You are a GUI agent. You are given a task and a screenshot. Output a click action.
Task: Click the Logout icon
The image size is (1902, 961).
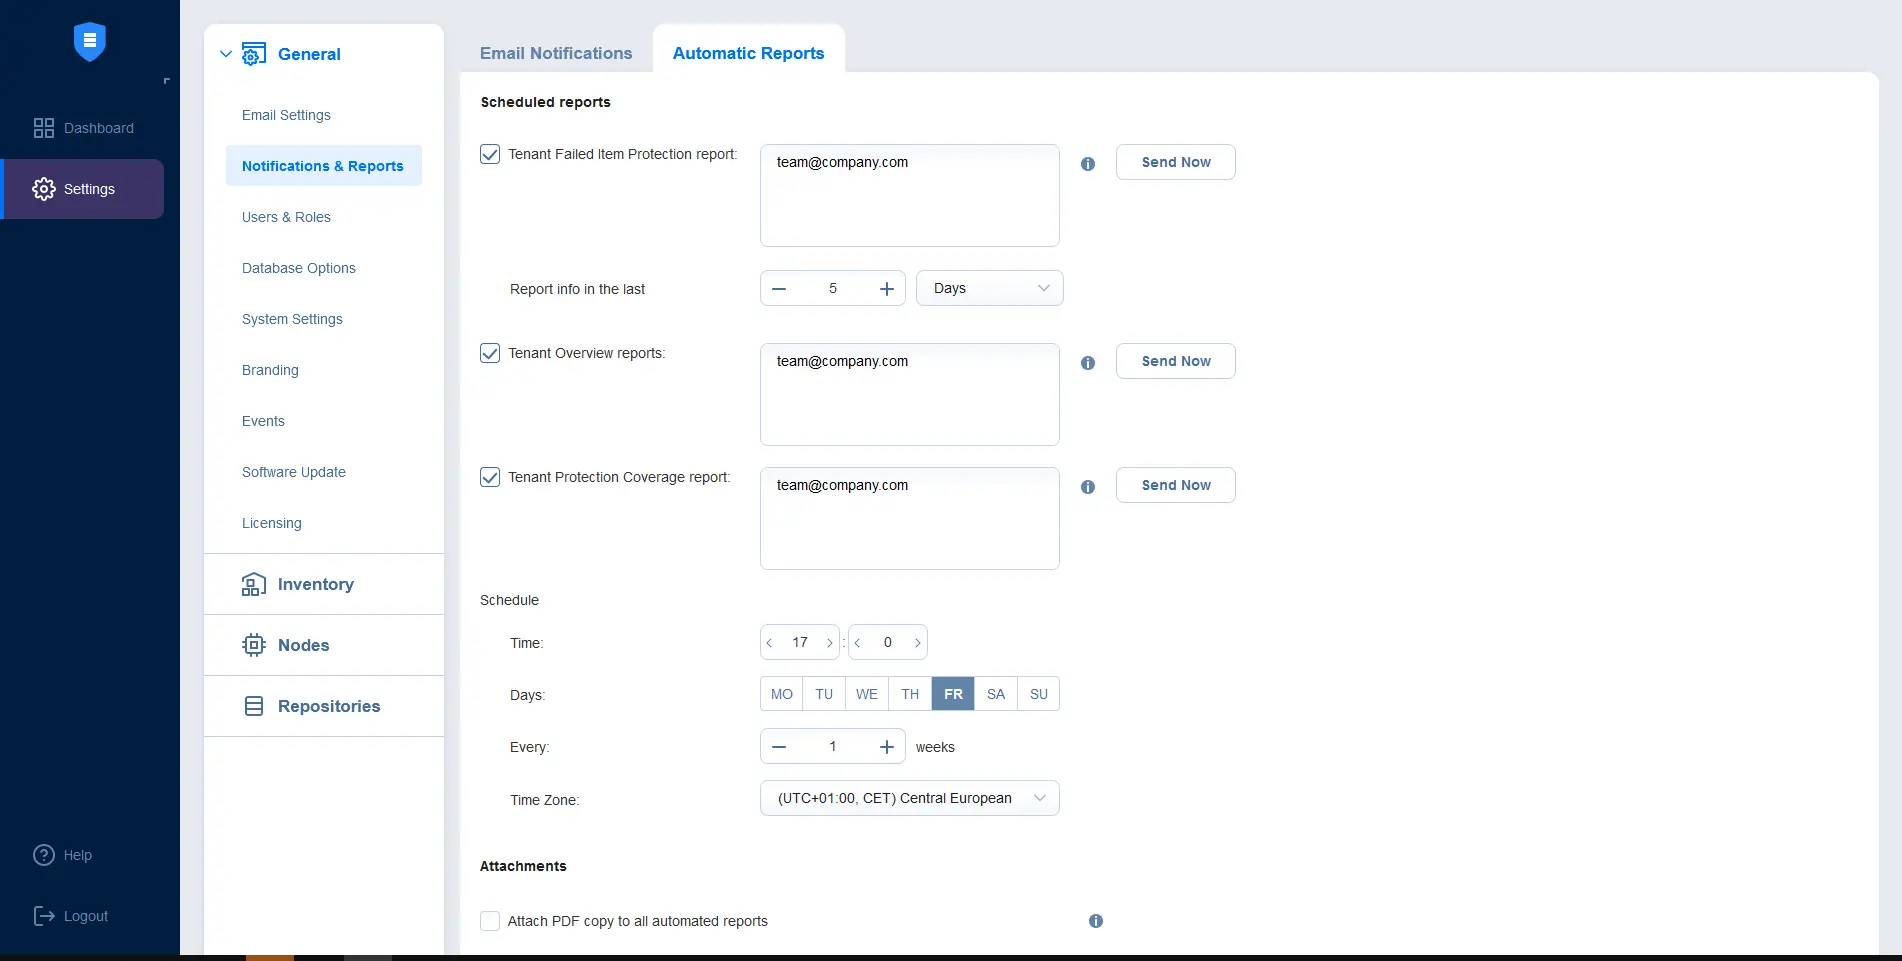tap(44, 916)
